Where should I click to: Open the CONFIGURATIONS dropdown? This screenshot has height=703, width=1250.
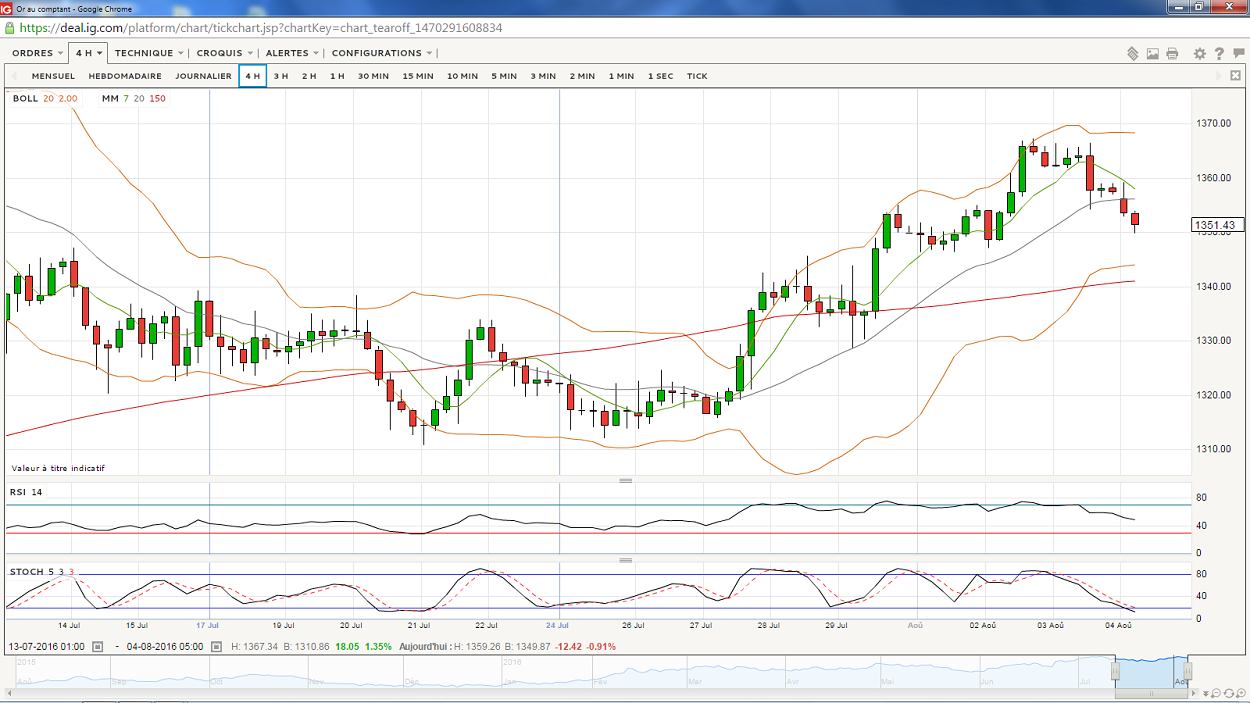pyautogui.click(x=382, y=53)
